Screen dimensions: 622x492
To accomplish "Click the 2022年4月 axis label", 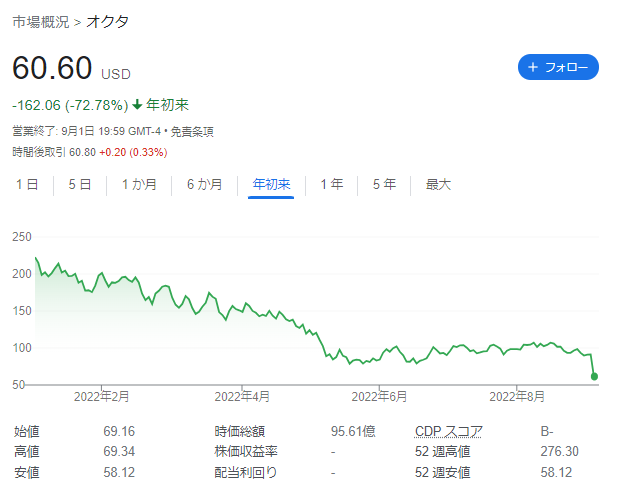I will tap(242, 396).
